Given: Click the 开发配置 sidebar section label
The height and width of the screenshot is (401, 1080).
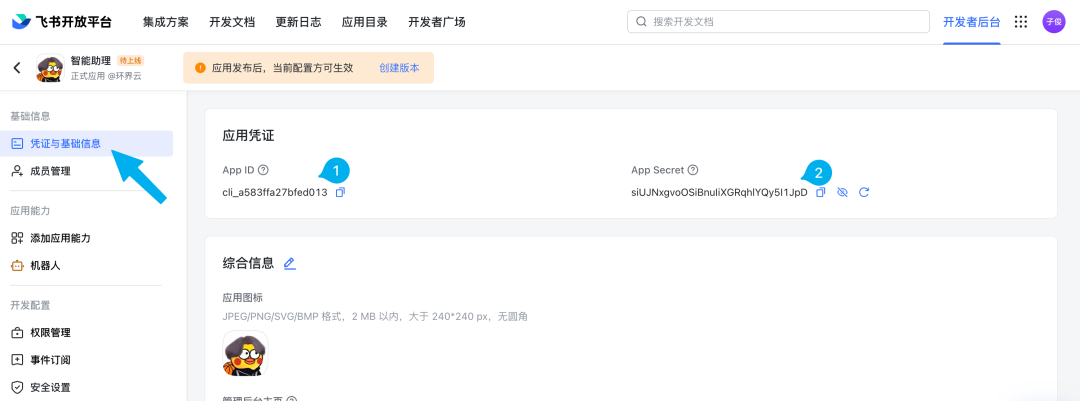Looking at the screenshot, I should coord(30,305).
